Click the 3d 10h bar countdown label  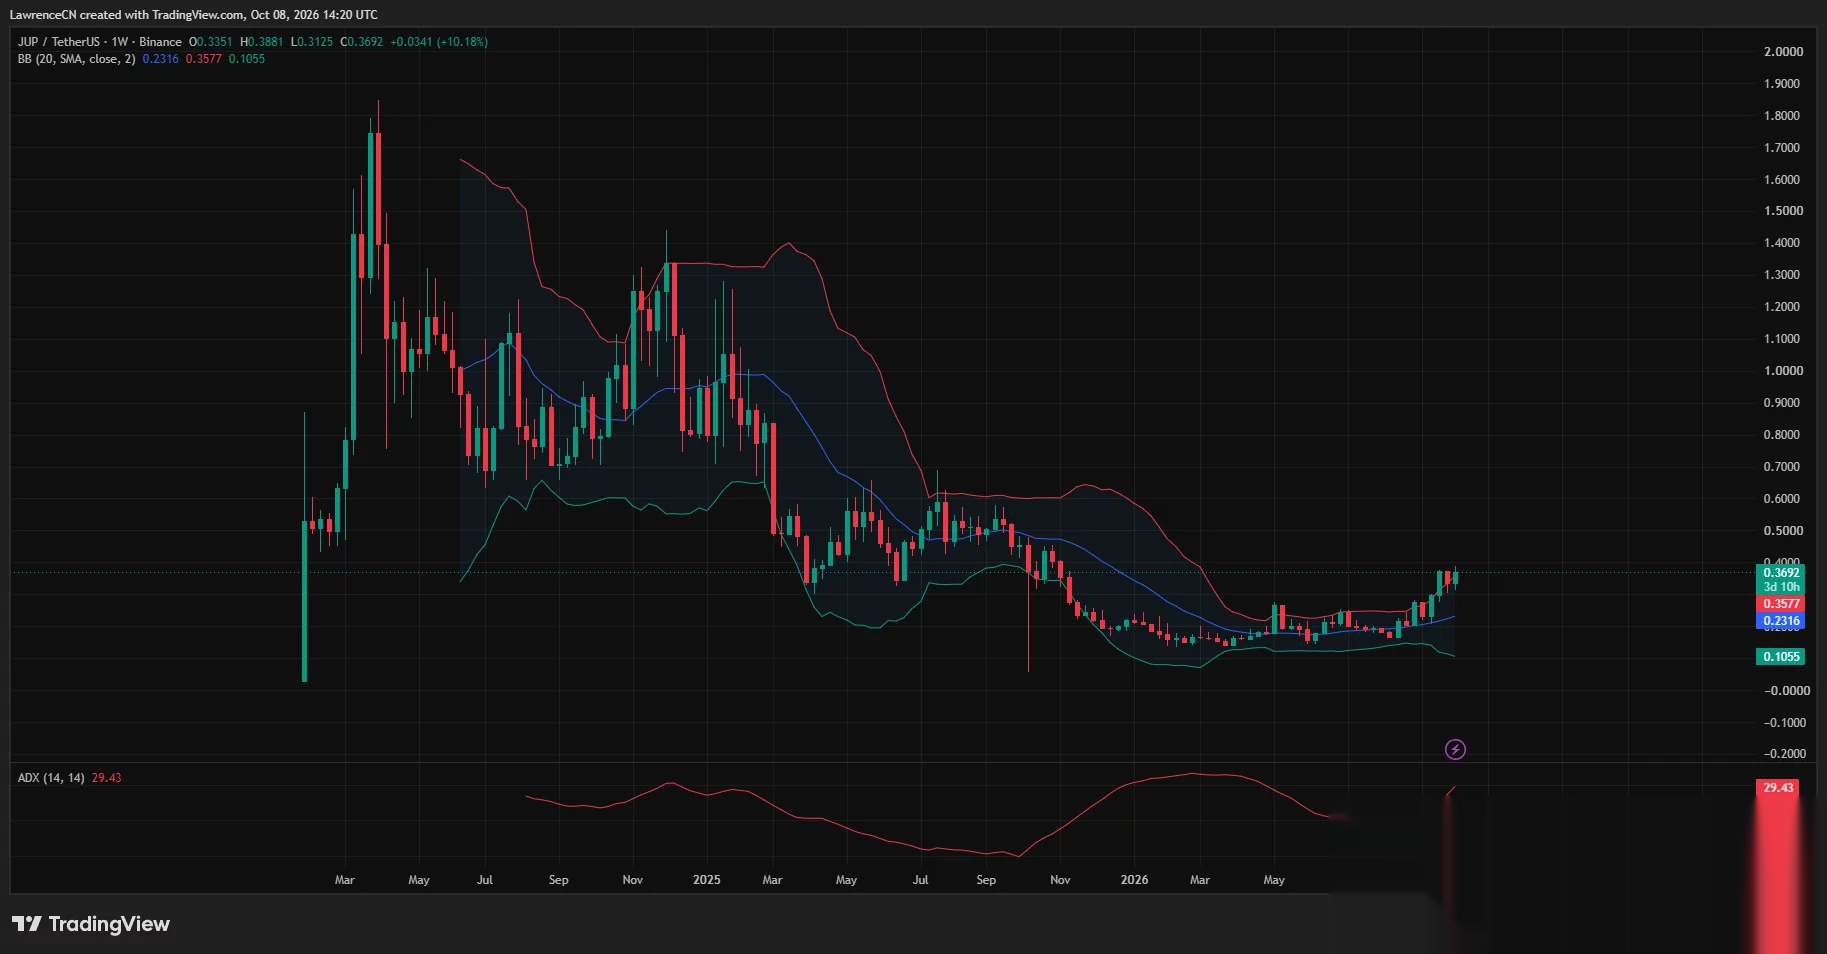pyautogui.click(x=1781, y=587)
